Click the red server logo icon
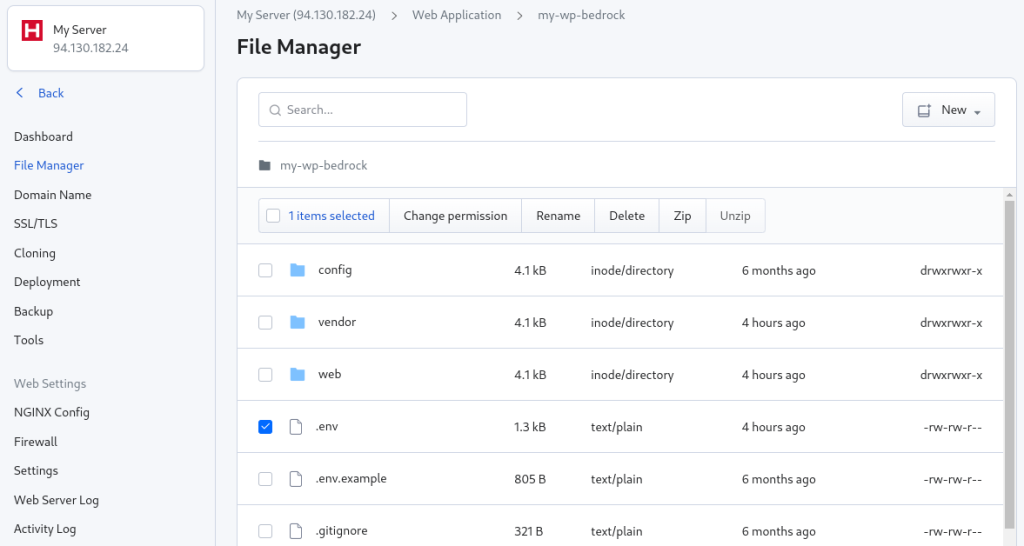 32,30
